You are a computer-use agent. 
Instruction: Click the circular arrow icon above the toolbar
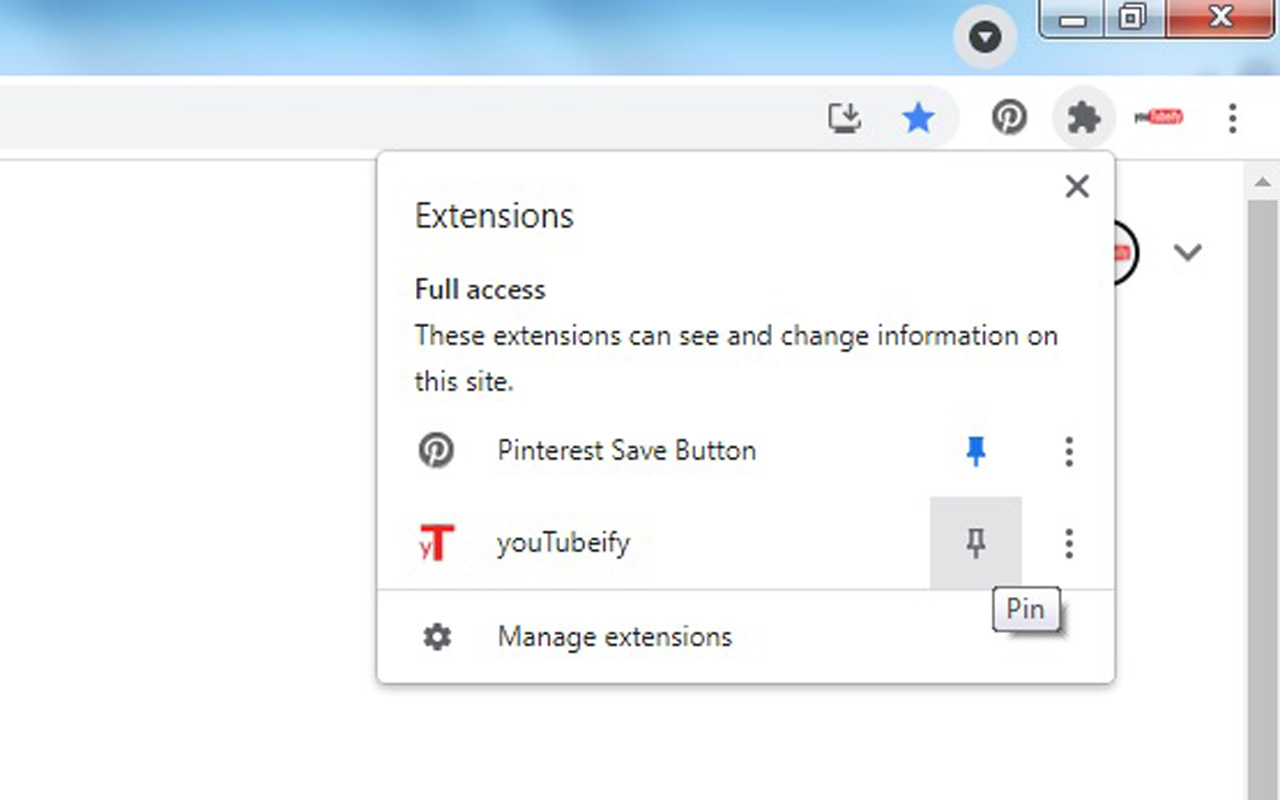pos(986,38)
